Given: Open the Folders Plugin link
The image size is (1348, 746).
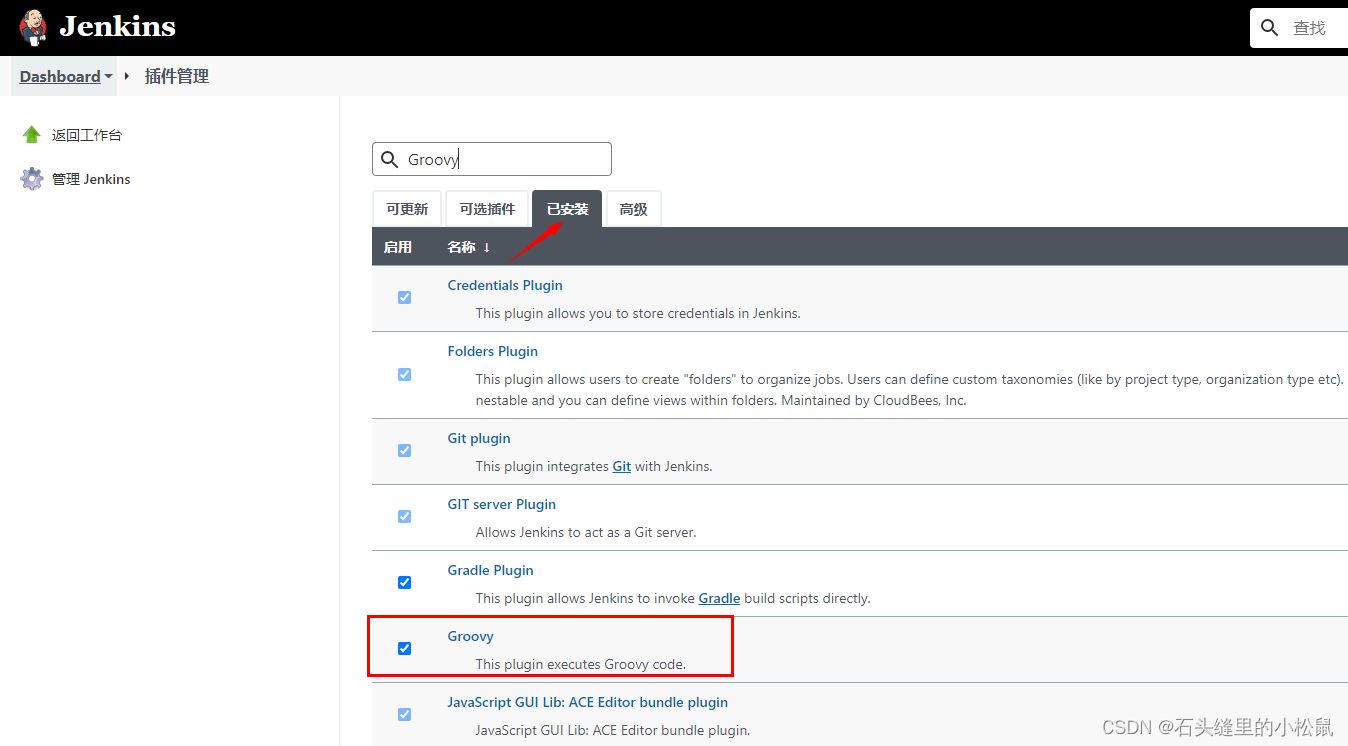Looking at the screenshot, I should click(492, 351).
